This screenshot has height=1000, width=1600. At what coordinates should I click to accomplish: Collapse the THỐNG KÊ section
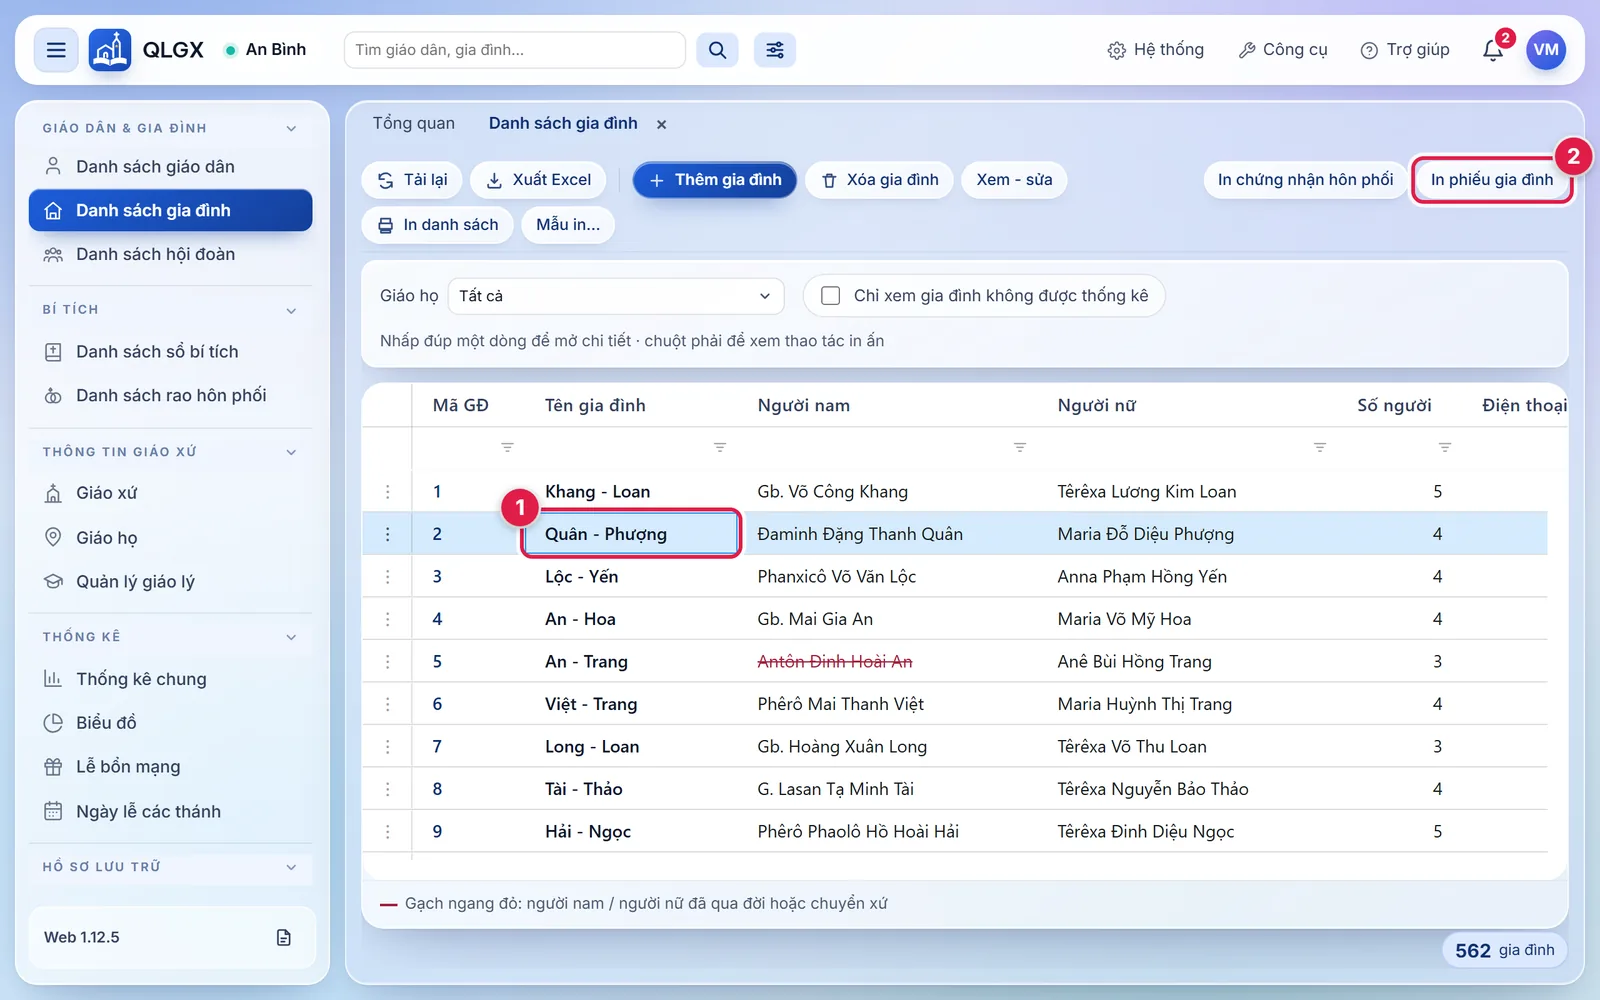click(x=291, y=637)
